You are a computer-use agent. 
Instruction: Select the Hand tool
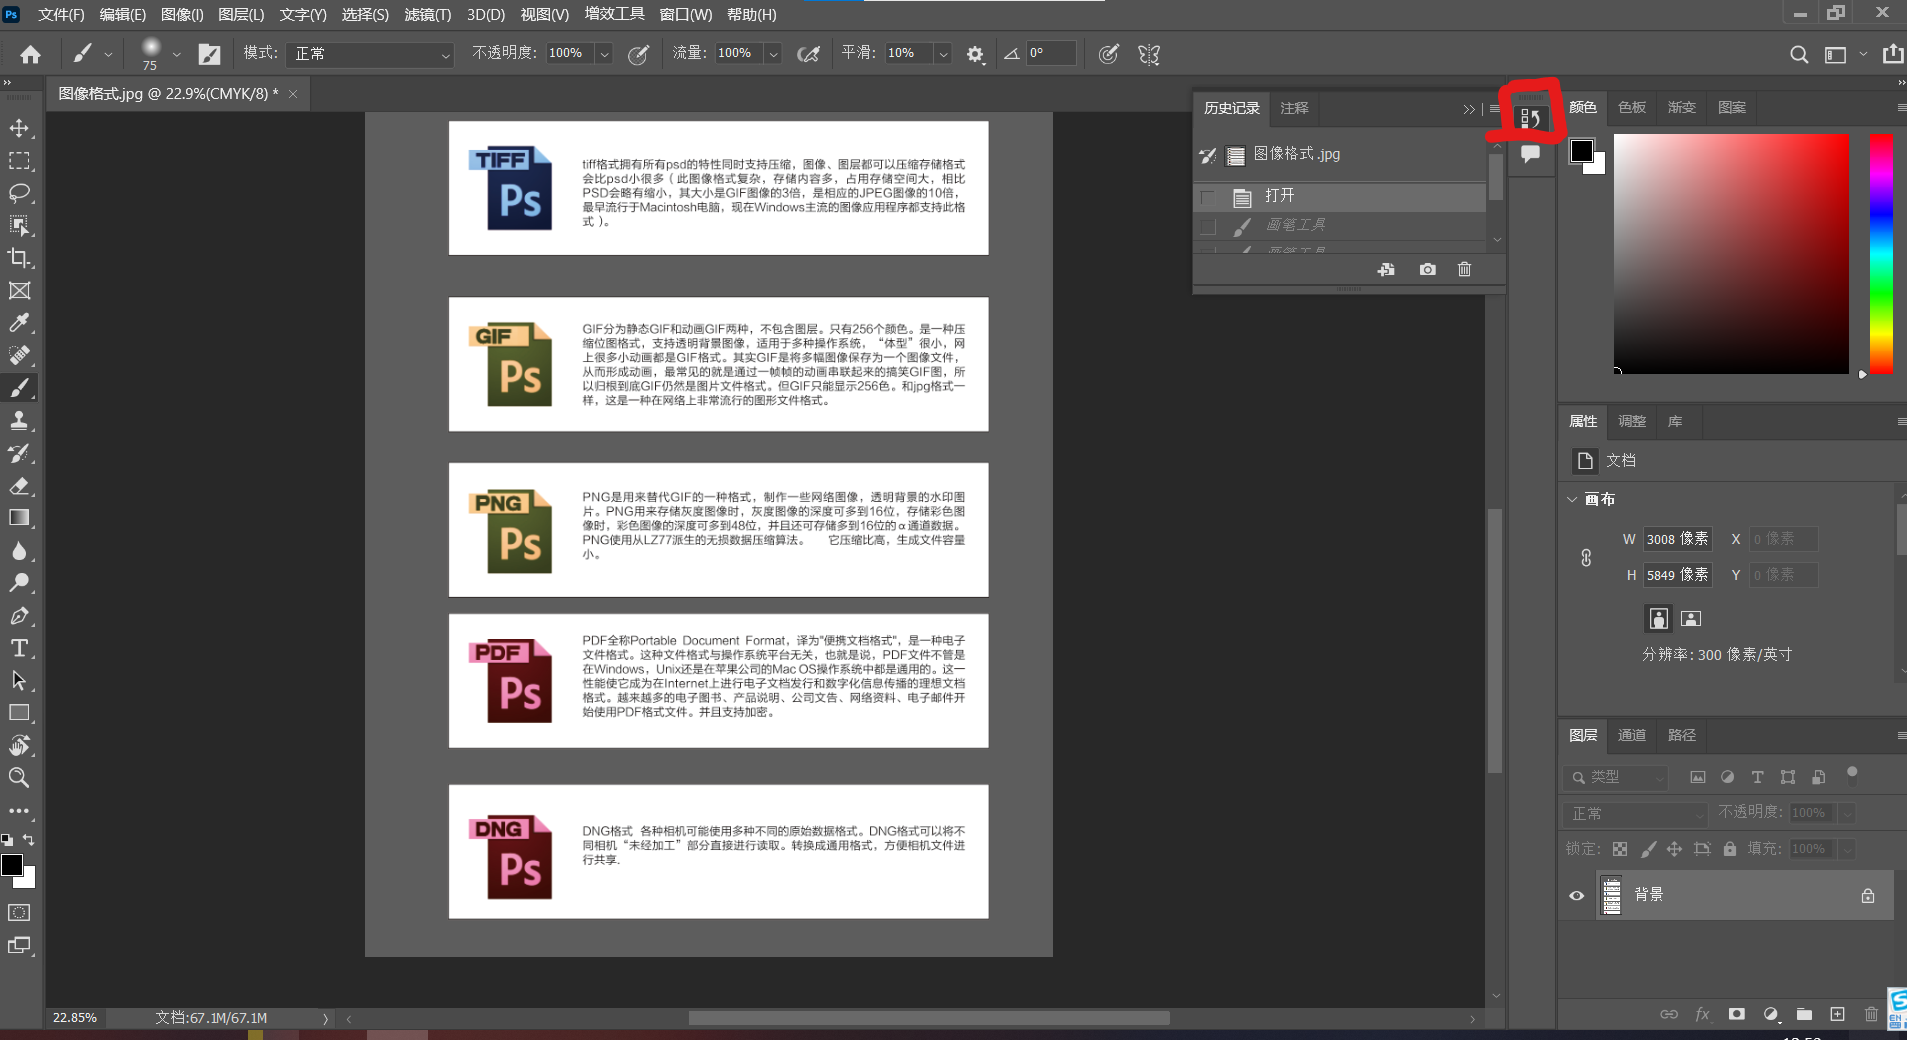click(x=19, y=746)
